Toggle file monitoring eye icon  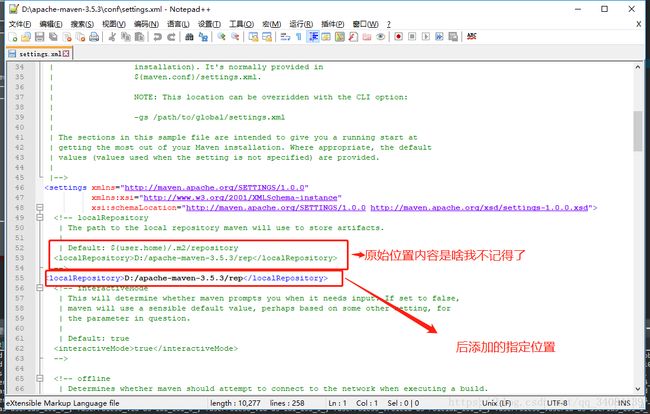381,37
